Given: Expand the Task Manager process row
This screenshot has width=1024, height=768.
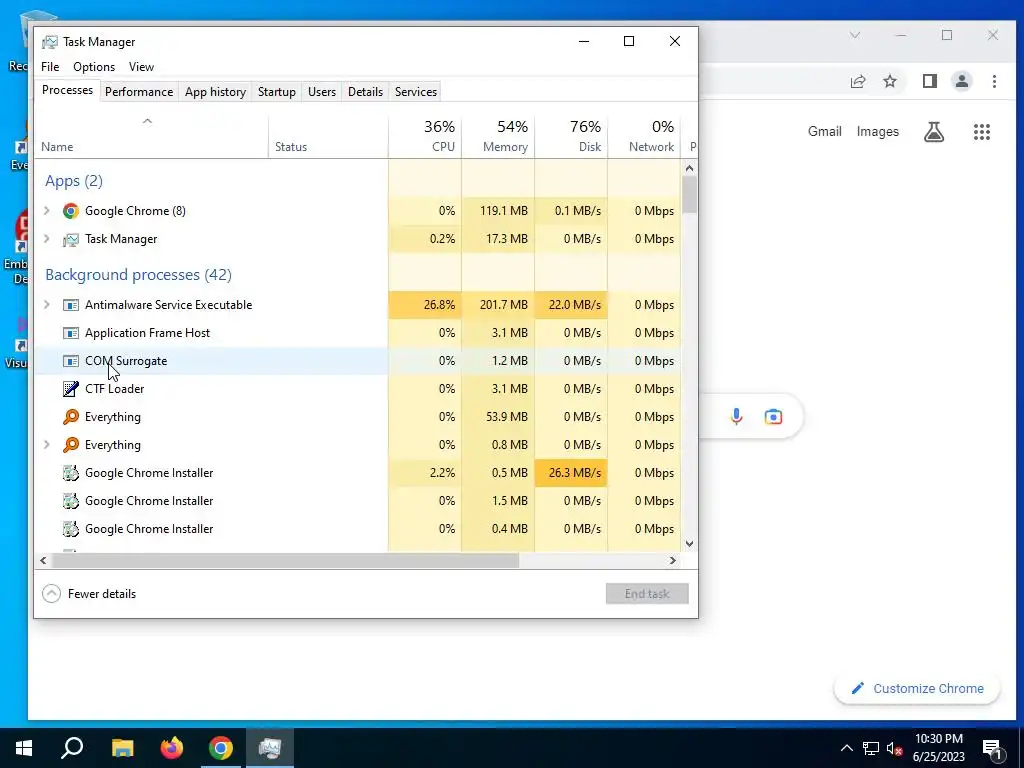Looking at the screenshot, I should coord(46,239).
